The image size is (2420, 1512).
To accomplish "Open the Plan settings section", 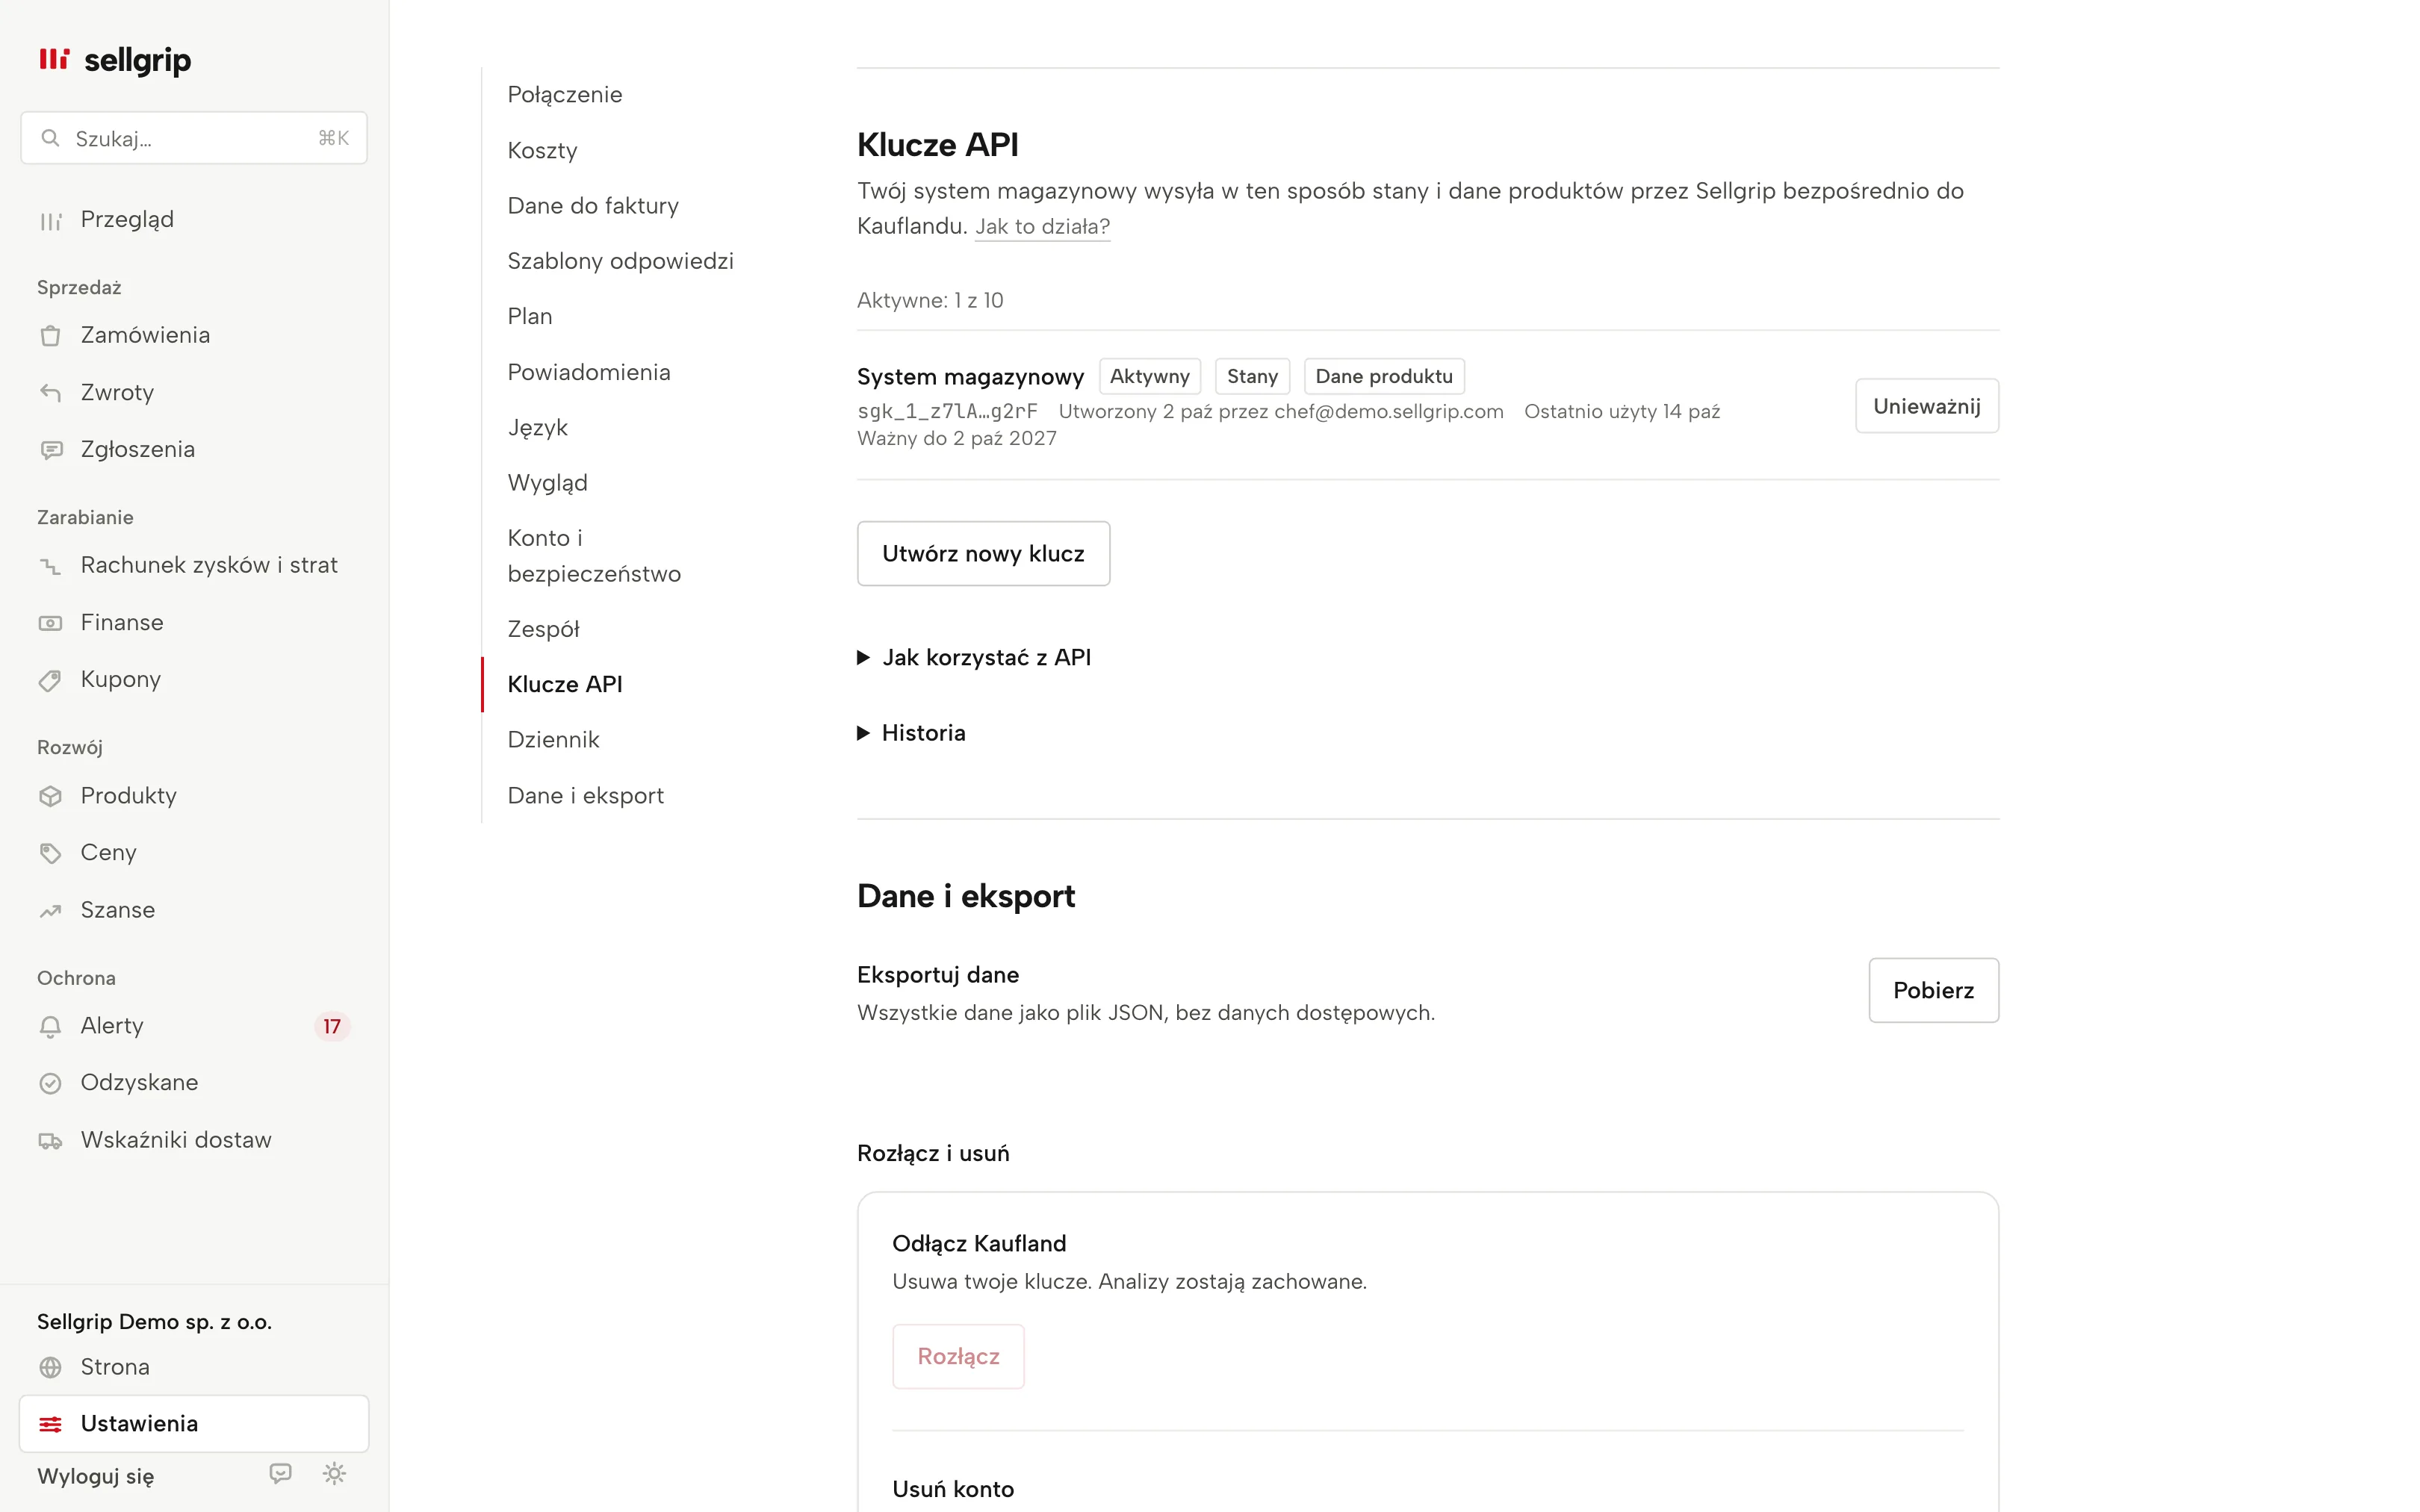I will pos(530,316).
